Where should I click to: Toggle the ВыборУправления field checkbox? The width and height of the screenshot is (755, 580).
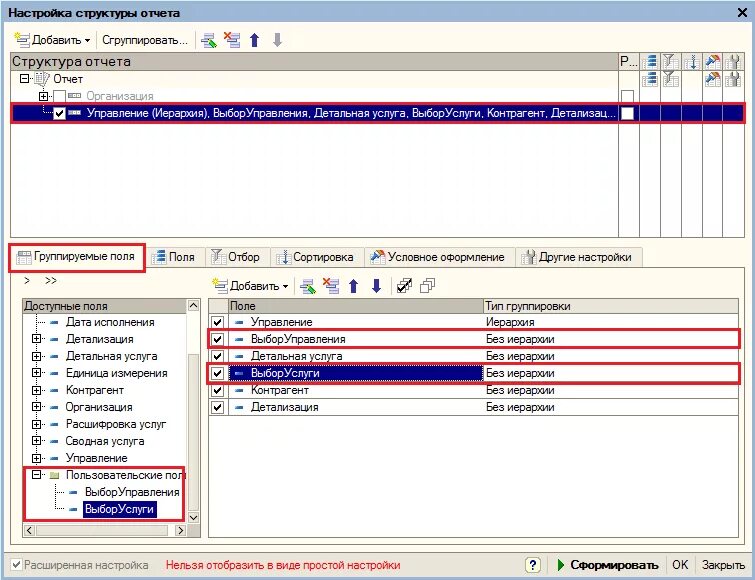218,339
